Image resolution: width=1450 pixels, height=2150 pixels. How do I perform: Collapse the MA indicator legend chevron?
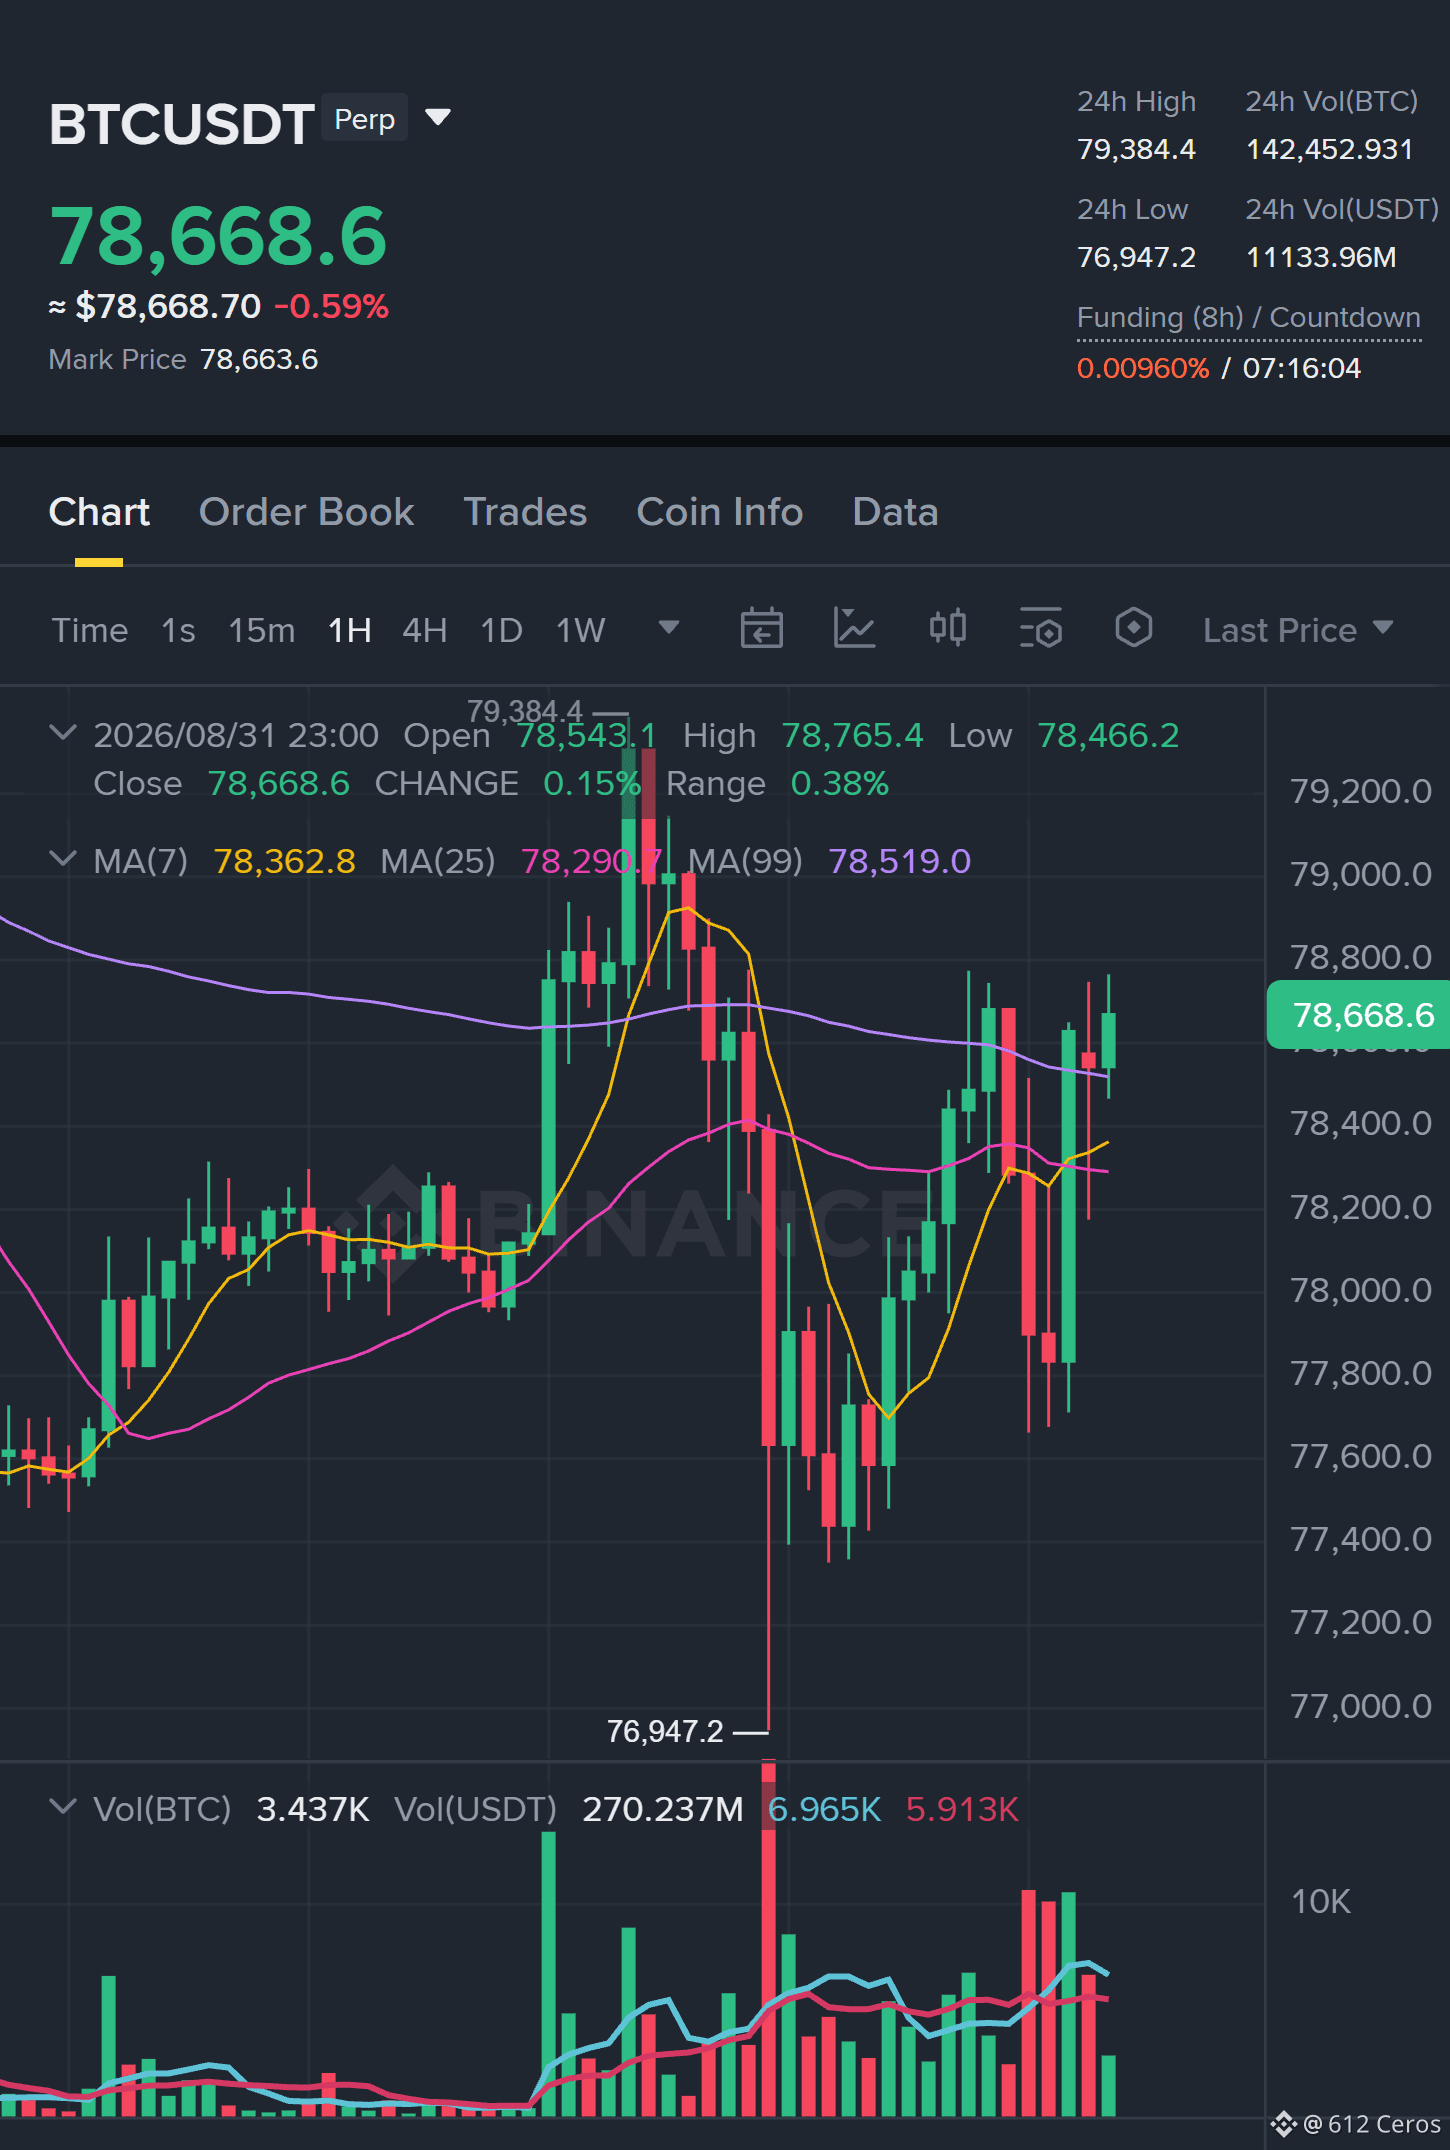coord(62,859)
